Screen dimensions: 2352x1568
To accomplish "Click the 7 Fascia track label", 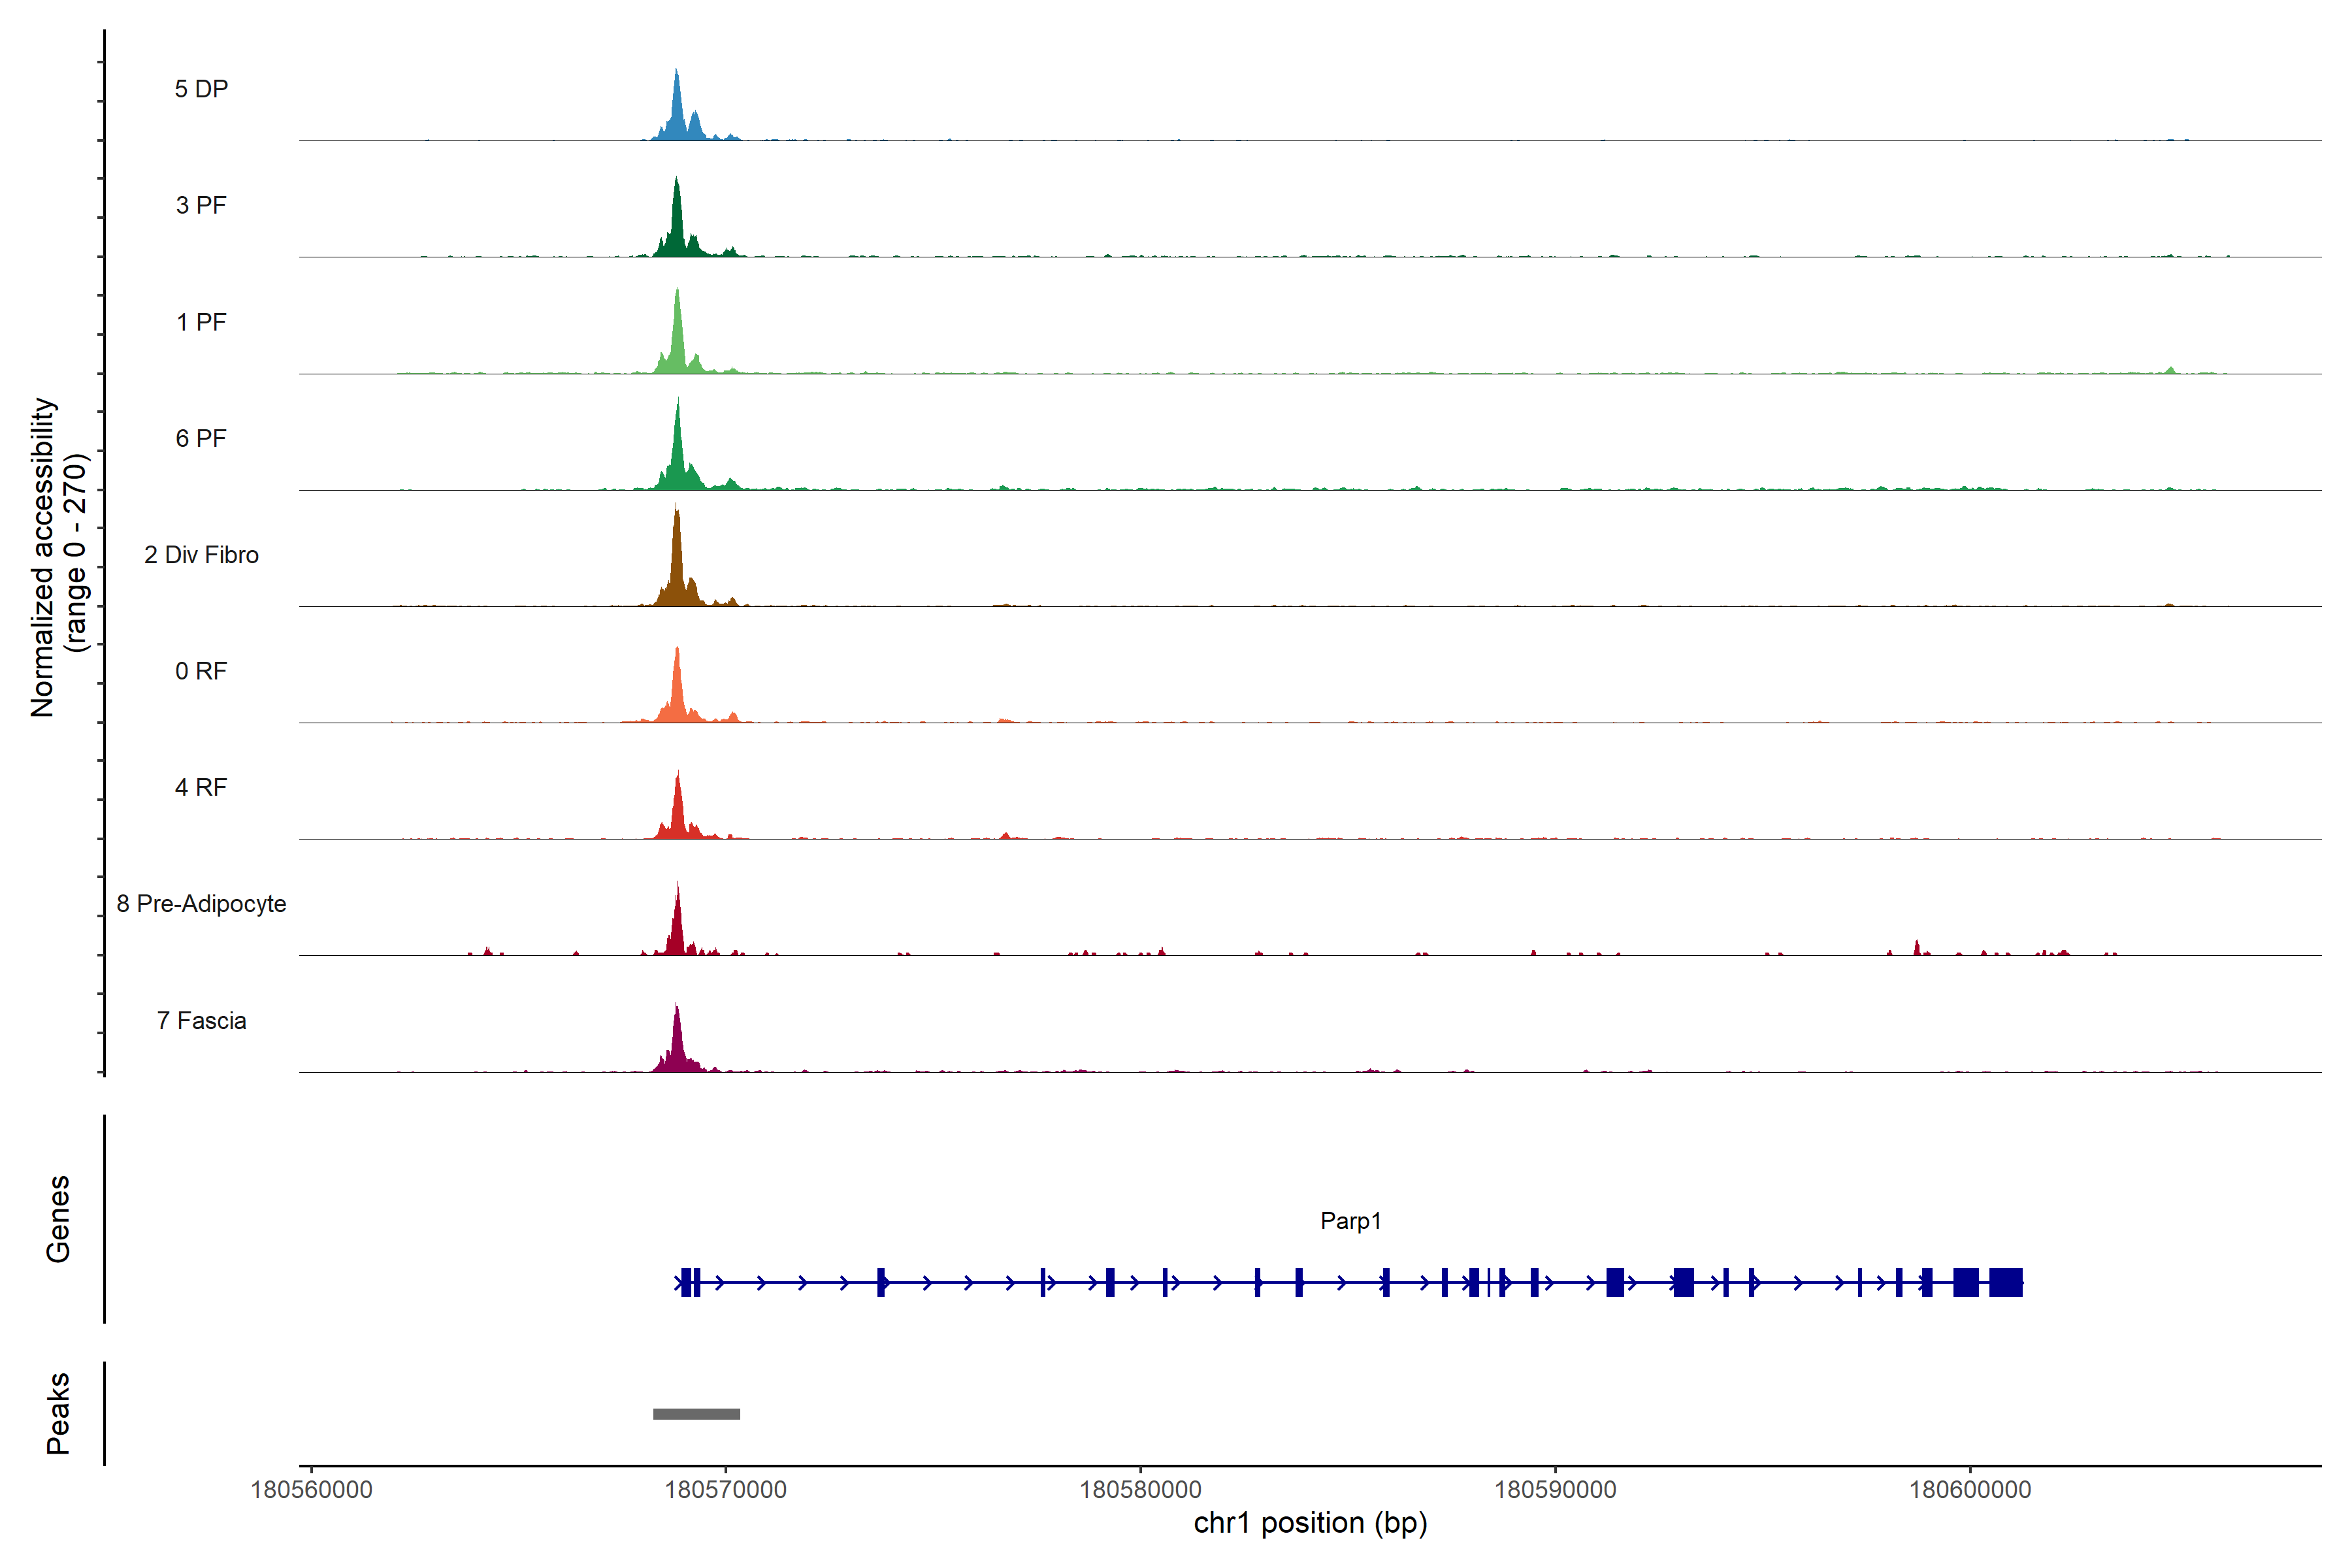I will (x=201, y=1020).
